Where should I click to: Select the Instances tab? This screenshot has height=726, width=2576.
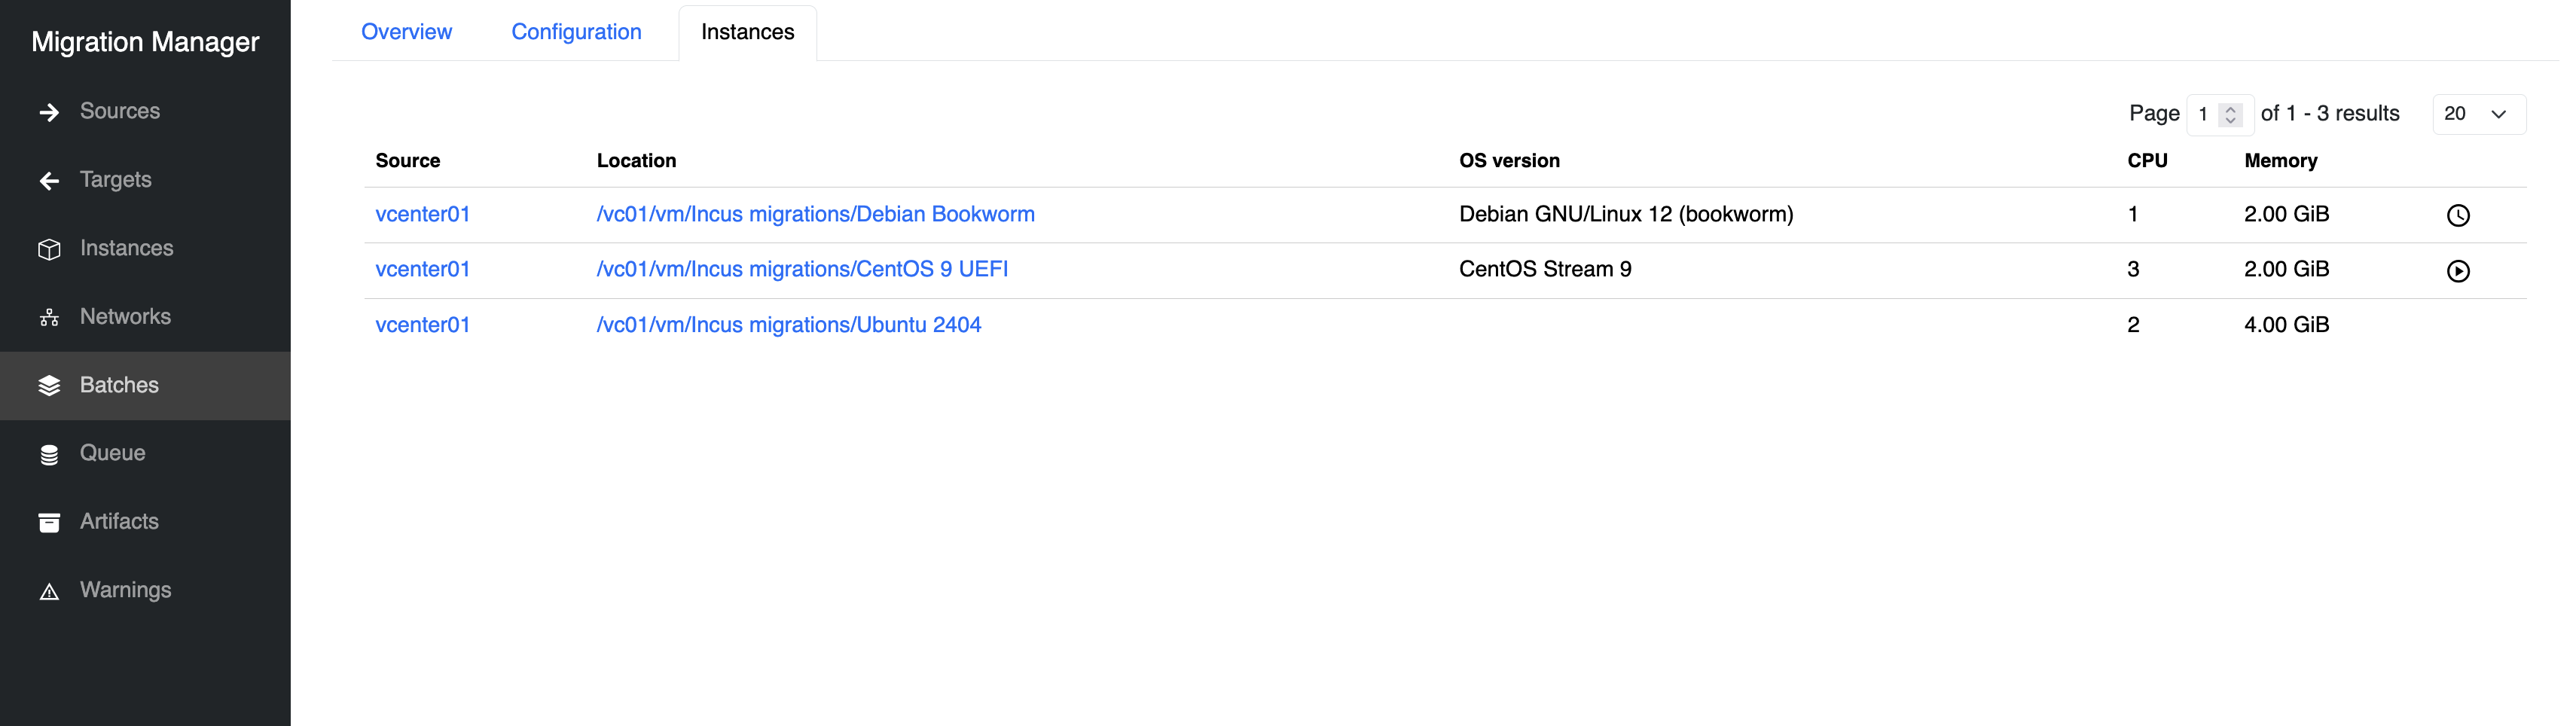[x=747, y=32]
